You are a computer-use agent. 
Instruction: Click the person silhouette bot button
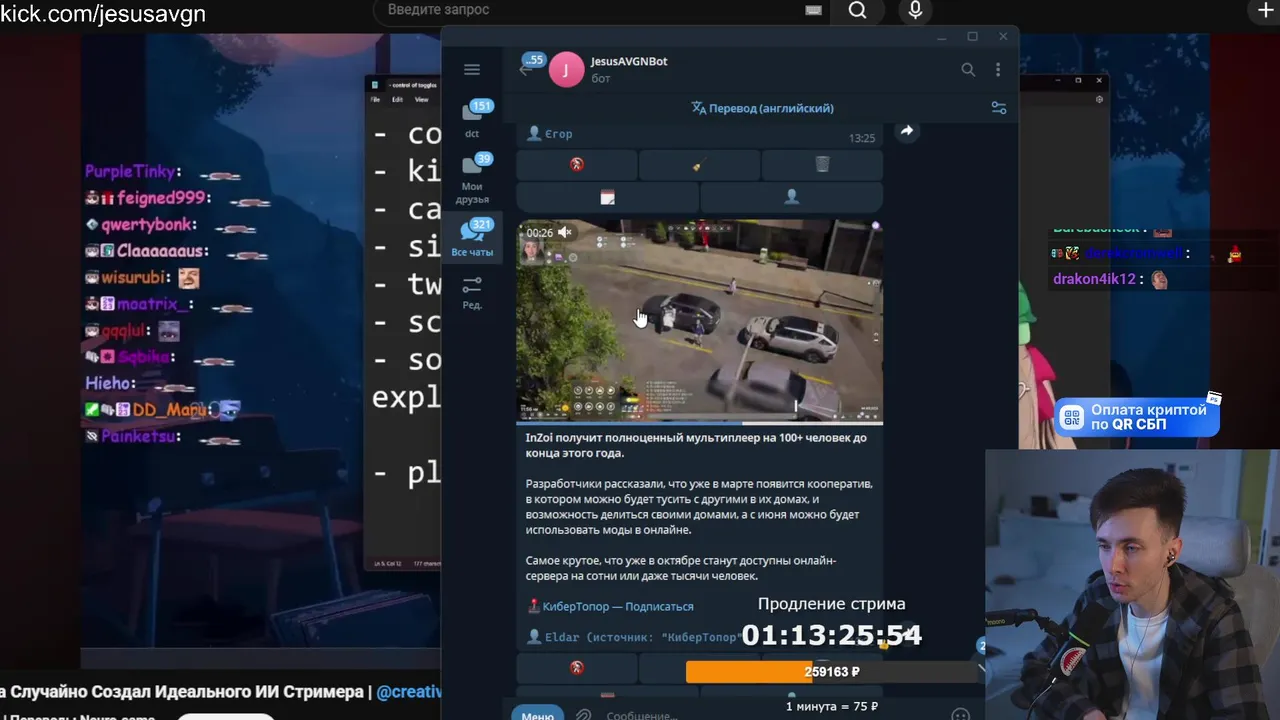791,197
